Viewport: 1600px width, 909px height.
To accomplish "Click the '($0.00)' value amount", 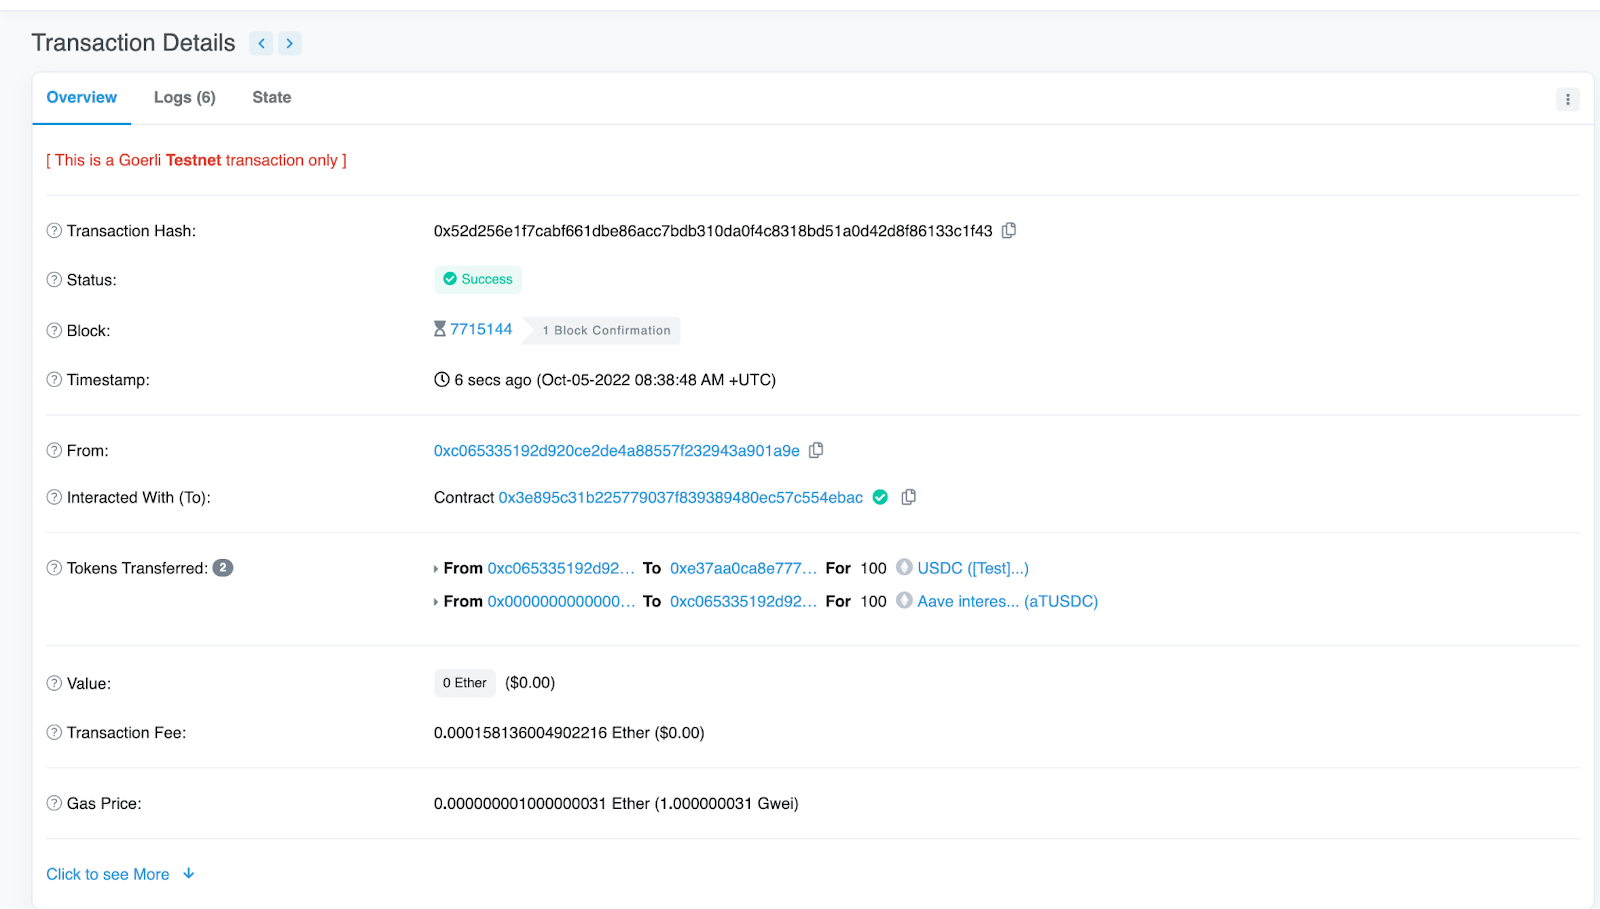I will [x=530, y=683].
